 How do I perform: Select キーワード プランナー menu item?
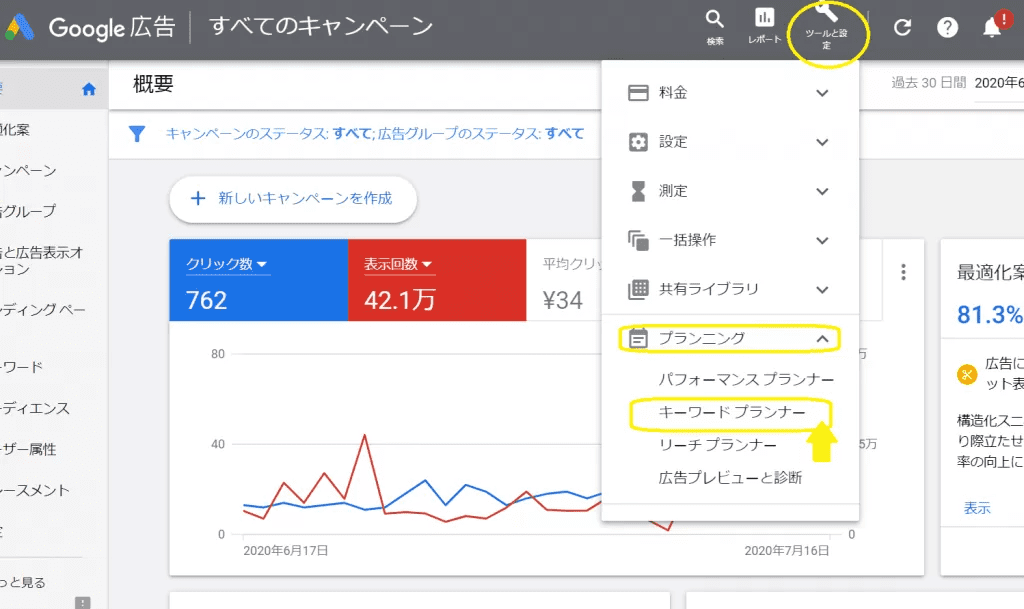tap(731, 412)
